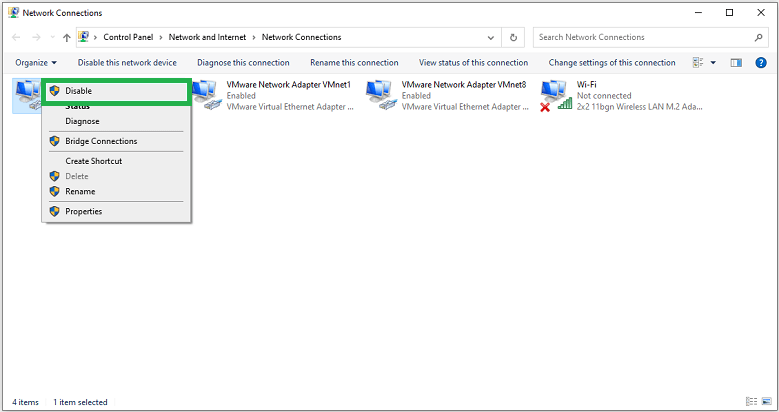Navigate to Network and Internet breadcrumb

[207, 37]
